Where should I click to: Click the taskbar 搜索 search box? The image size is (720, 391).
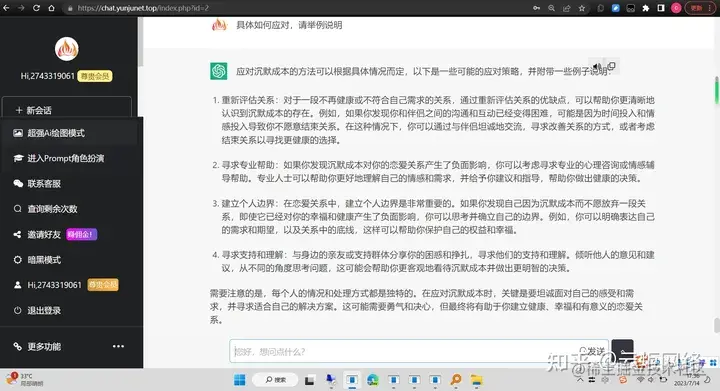276,380
